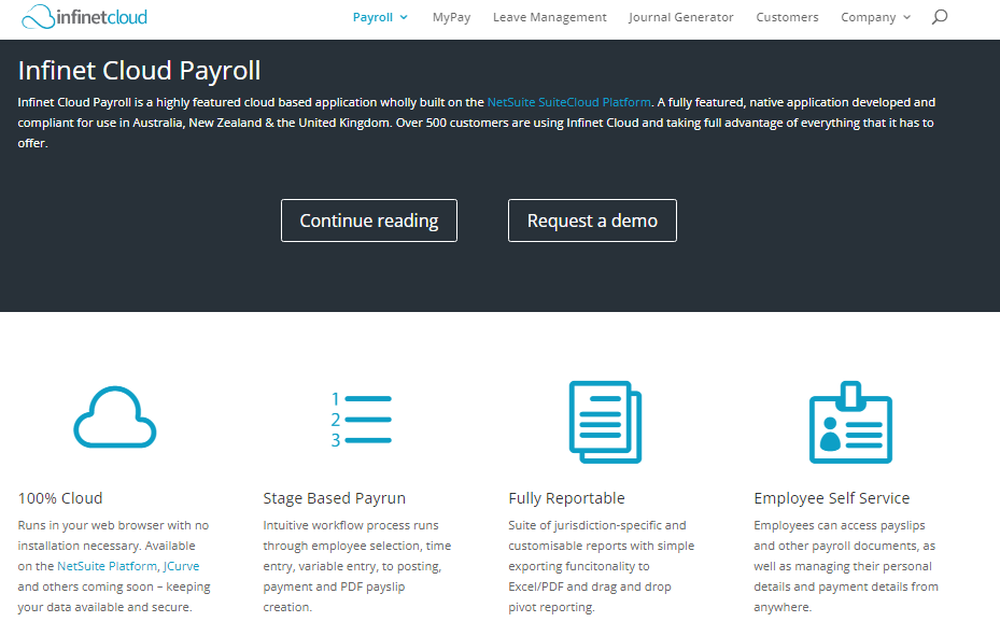
Task: Click the ID badge icon for Employee Self Service
Action: (x=851, y=422)
